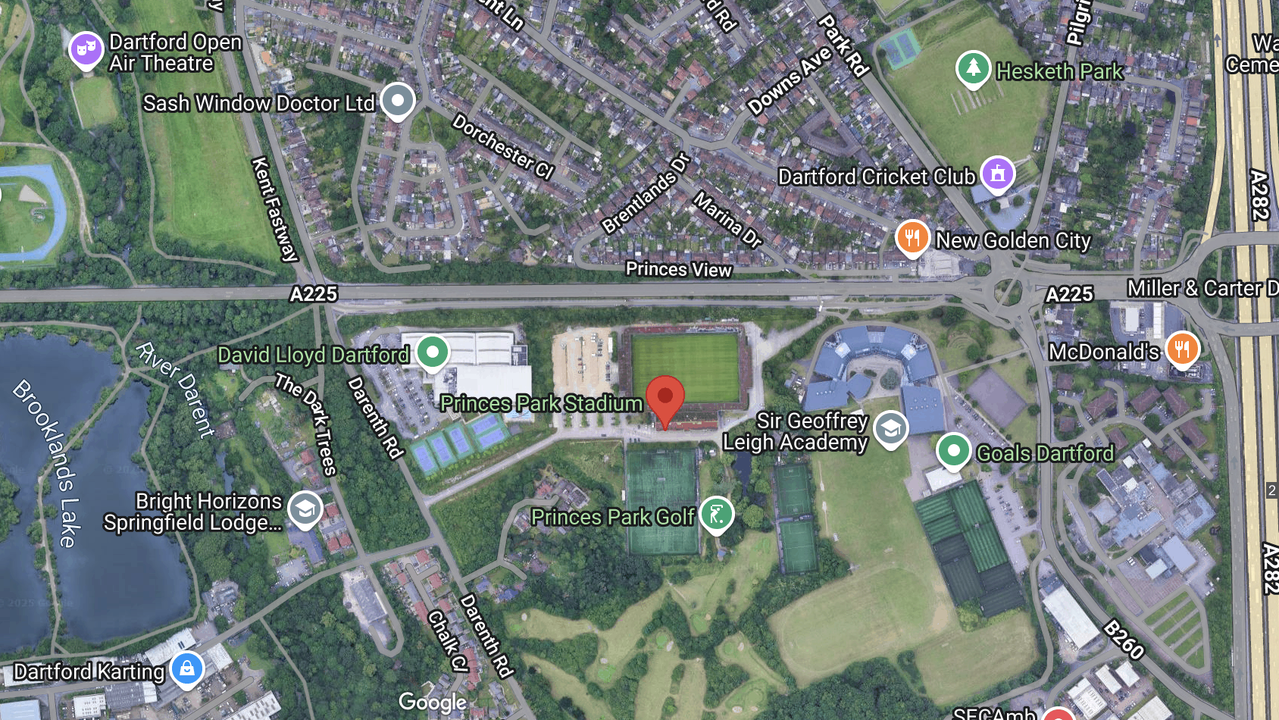Click the New Golden City restaurant icon
This screenshot has width=1279, height=720.
(912, 238)
